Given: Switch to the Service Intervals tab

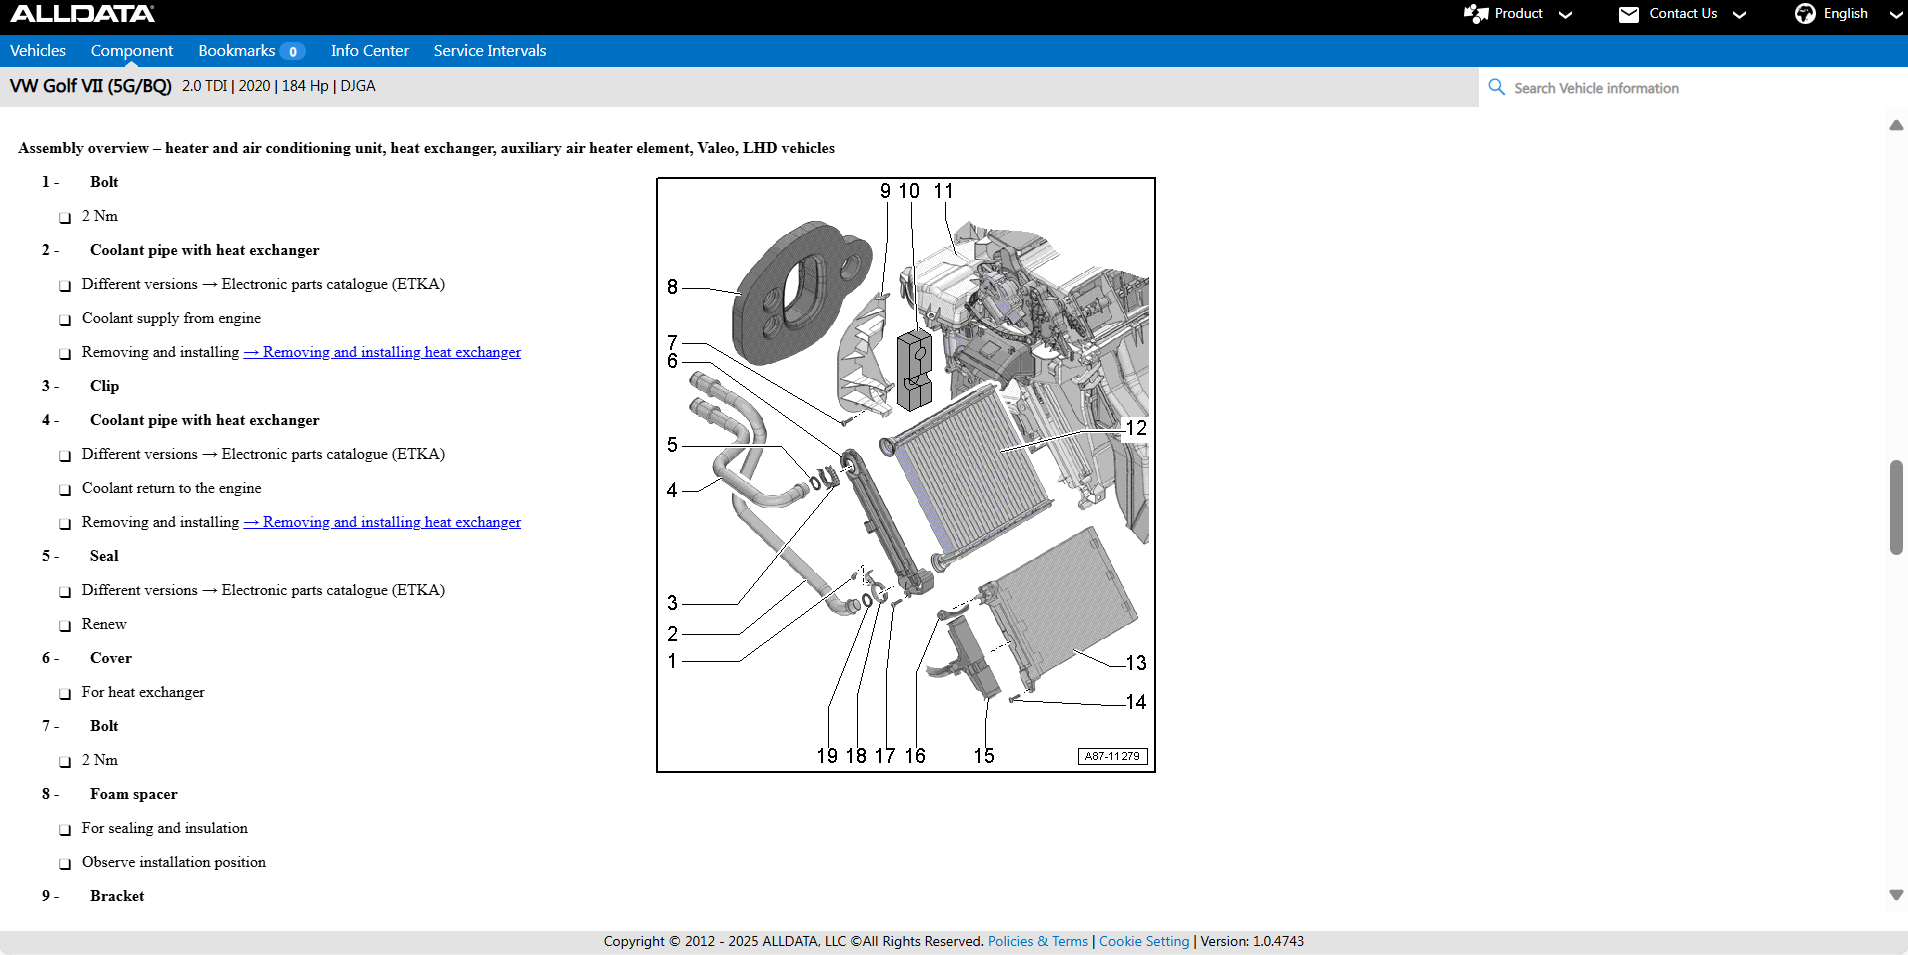Looking at the screenshot, I should (490, 51).
